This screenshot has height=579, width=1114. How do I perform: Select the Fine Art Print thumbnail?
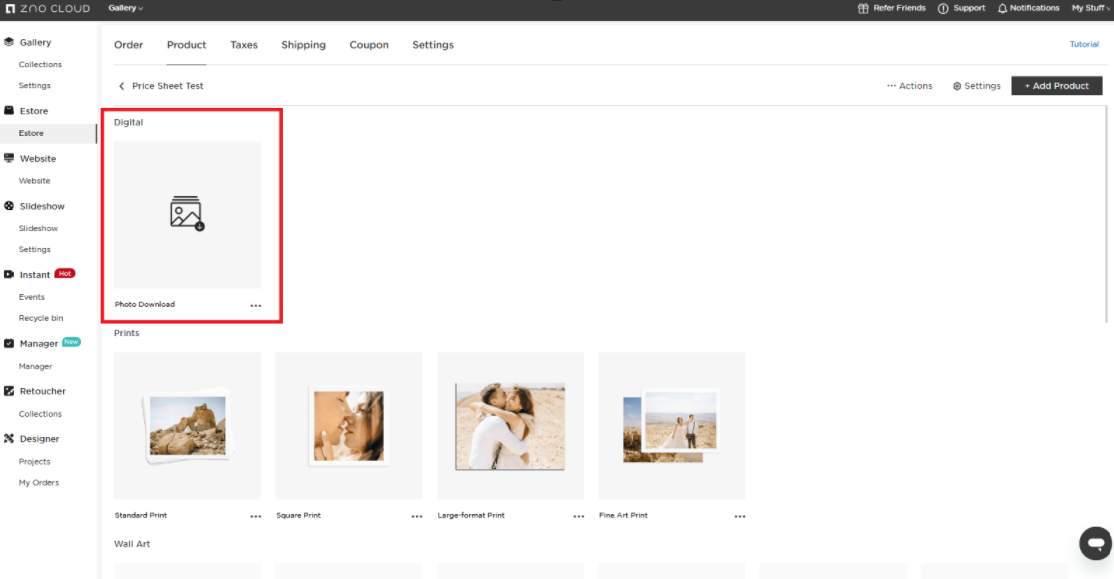click(x=671, y=425)
